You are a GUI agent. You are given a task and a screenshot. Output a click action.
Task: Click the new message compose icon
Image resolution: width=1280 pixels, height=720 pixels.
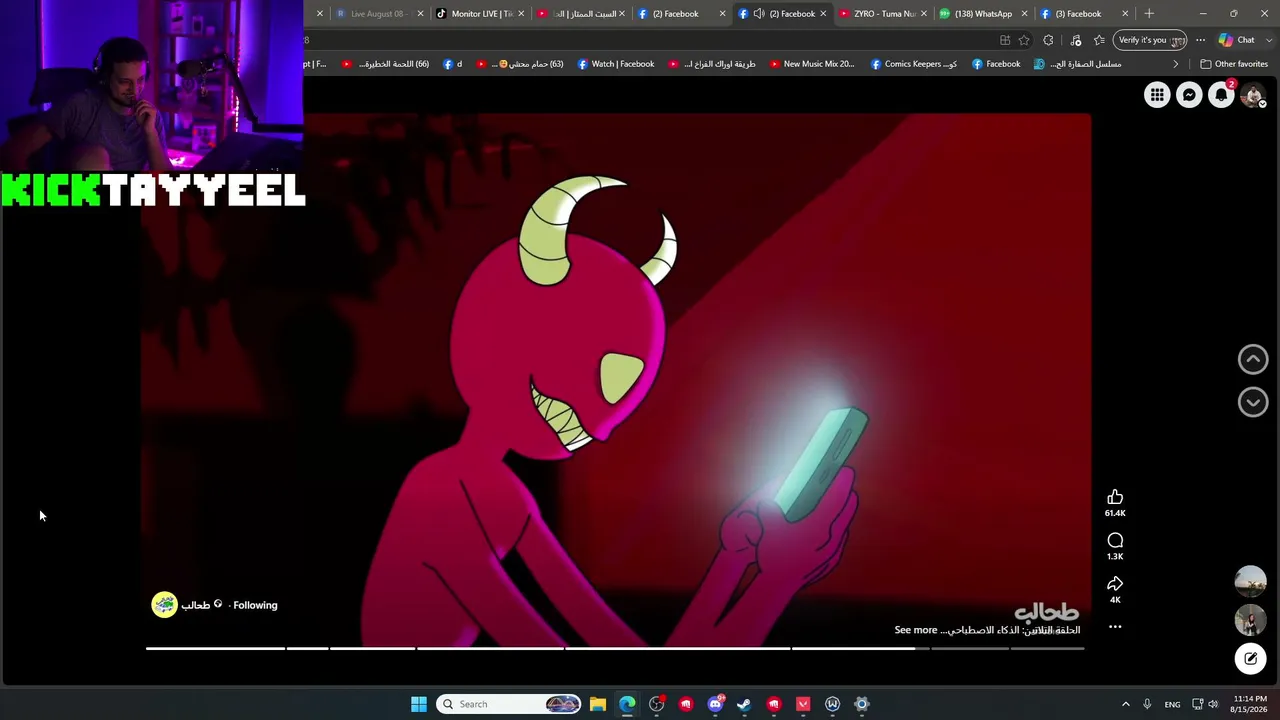tap(1251, 659)
